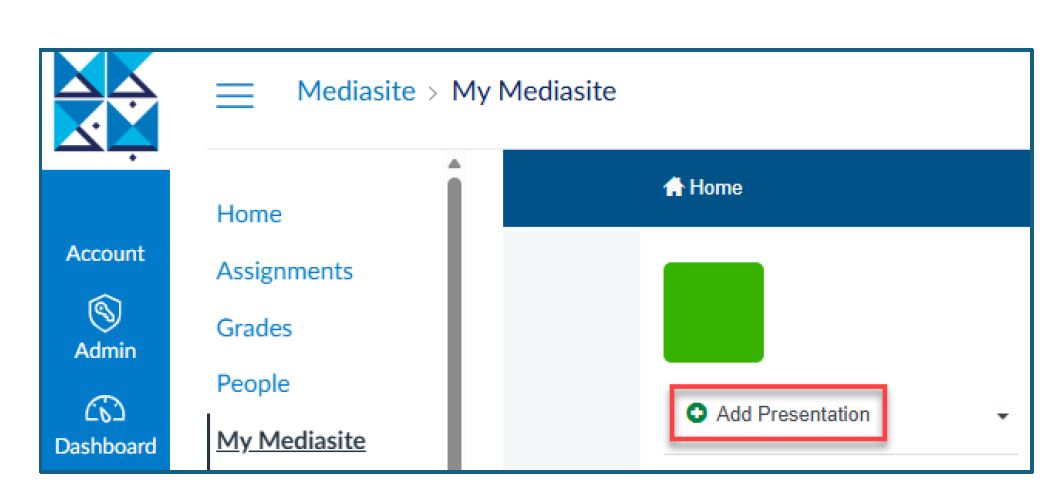
Task: Open Assignments in the course navigation
Action: click(285, 271)
